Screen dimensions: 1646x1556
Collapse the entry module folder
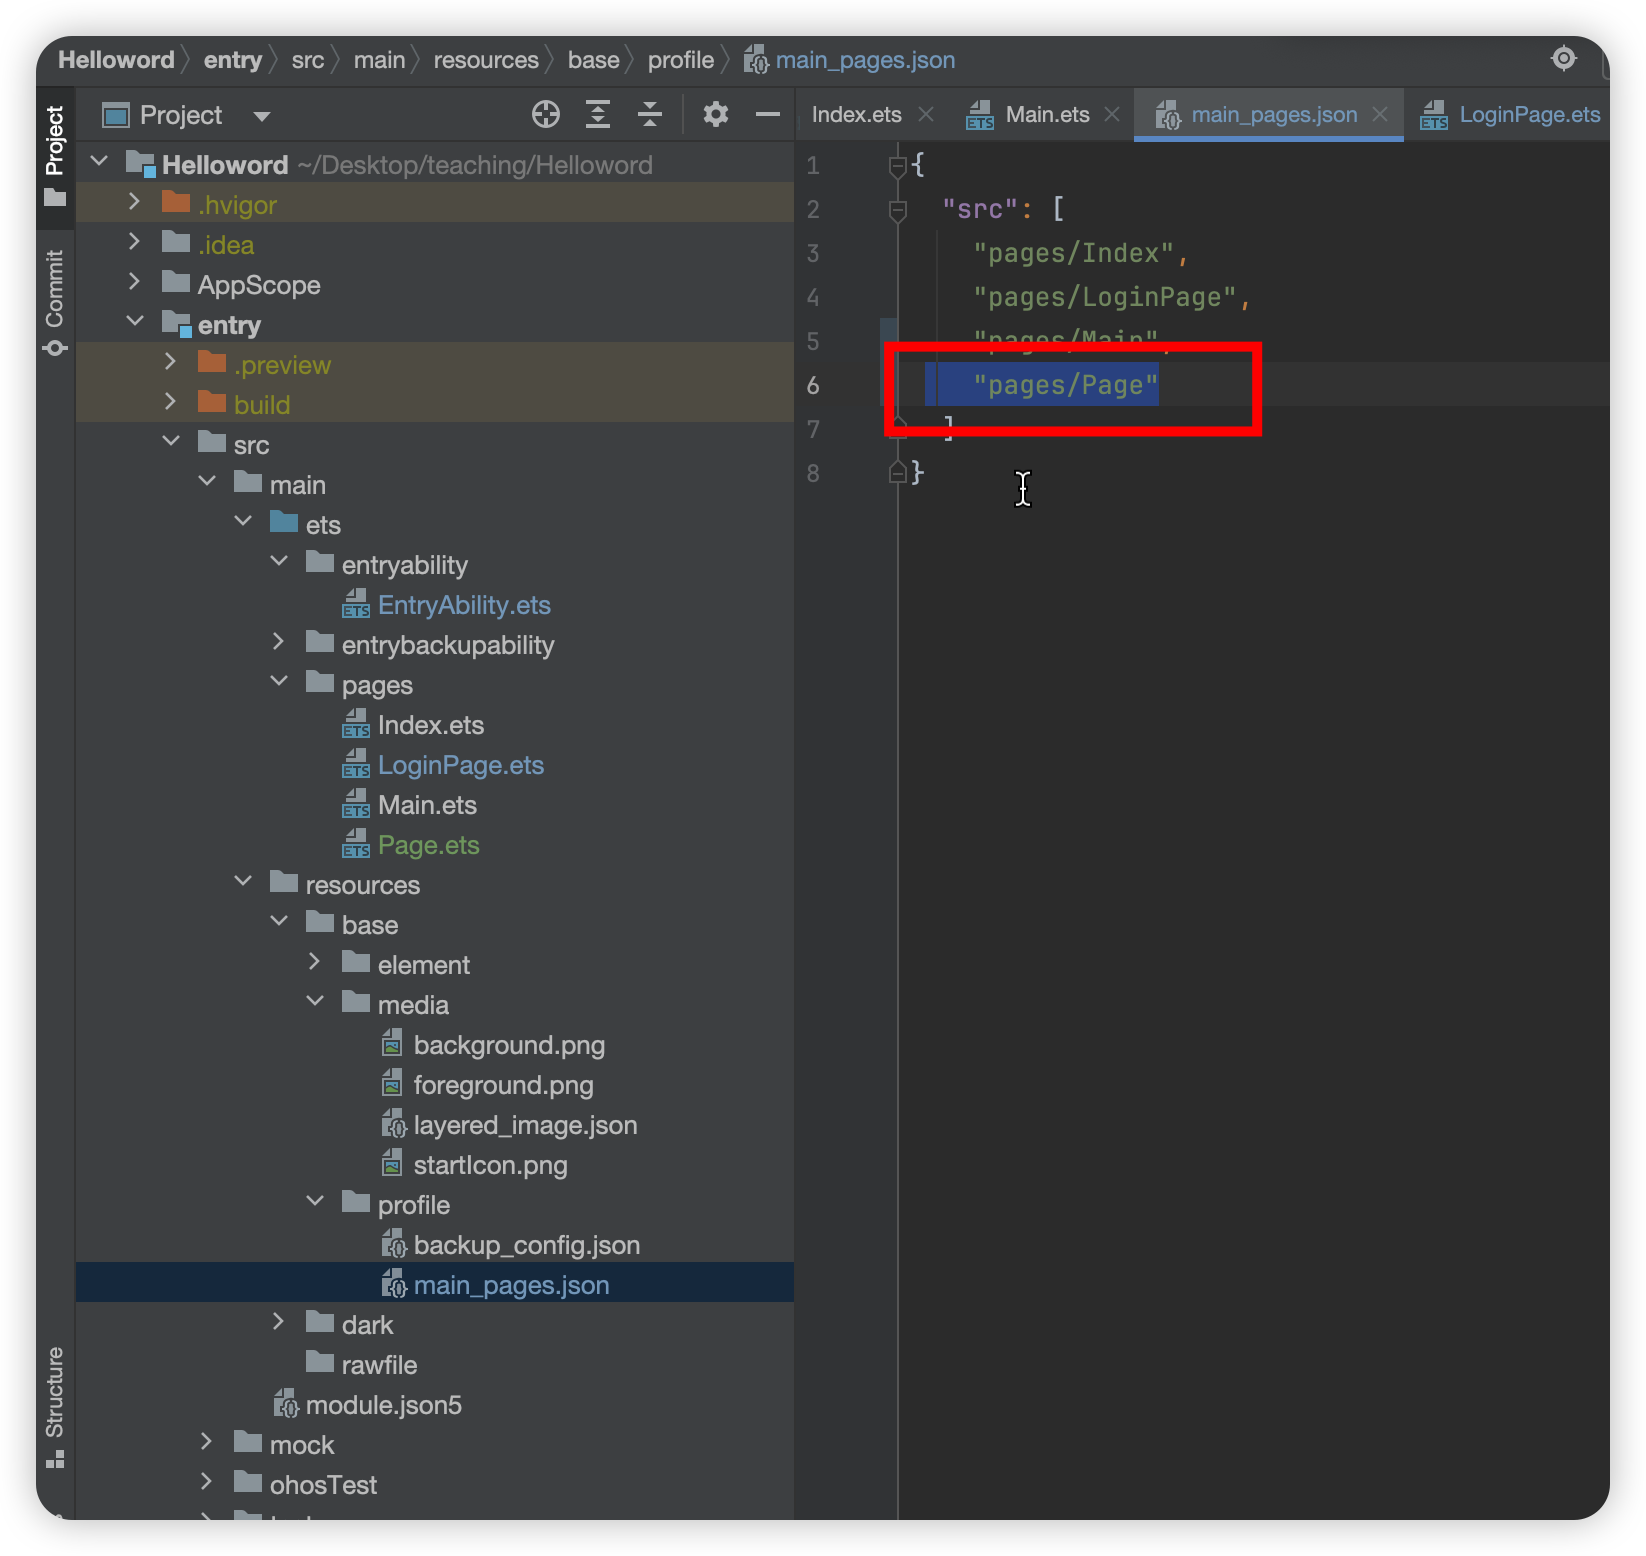tap(135, 322)
